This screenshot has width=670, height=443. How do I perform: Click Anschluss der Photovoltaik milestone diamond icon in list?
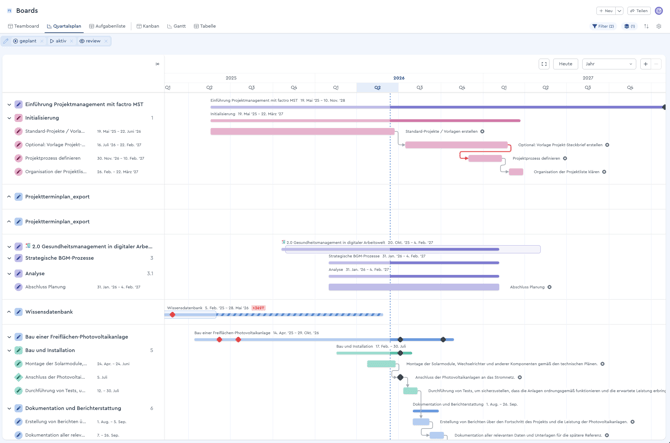click(x=18, y=377)
